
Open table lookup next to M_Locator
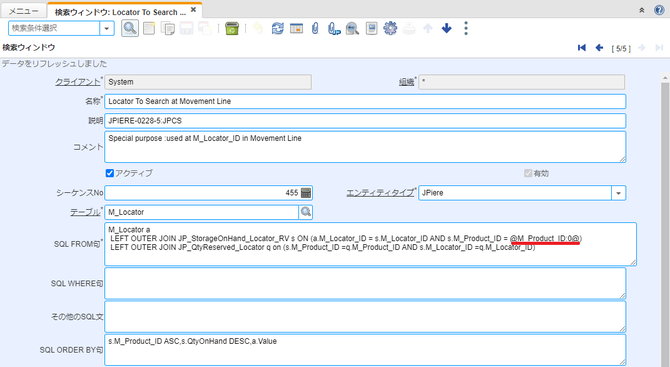(306, 212)
